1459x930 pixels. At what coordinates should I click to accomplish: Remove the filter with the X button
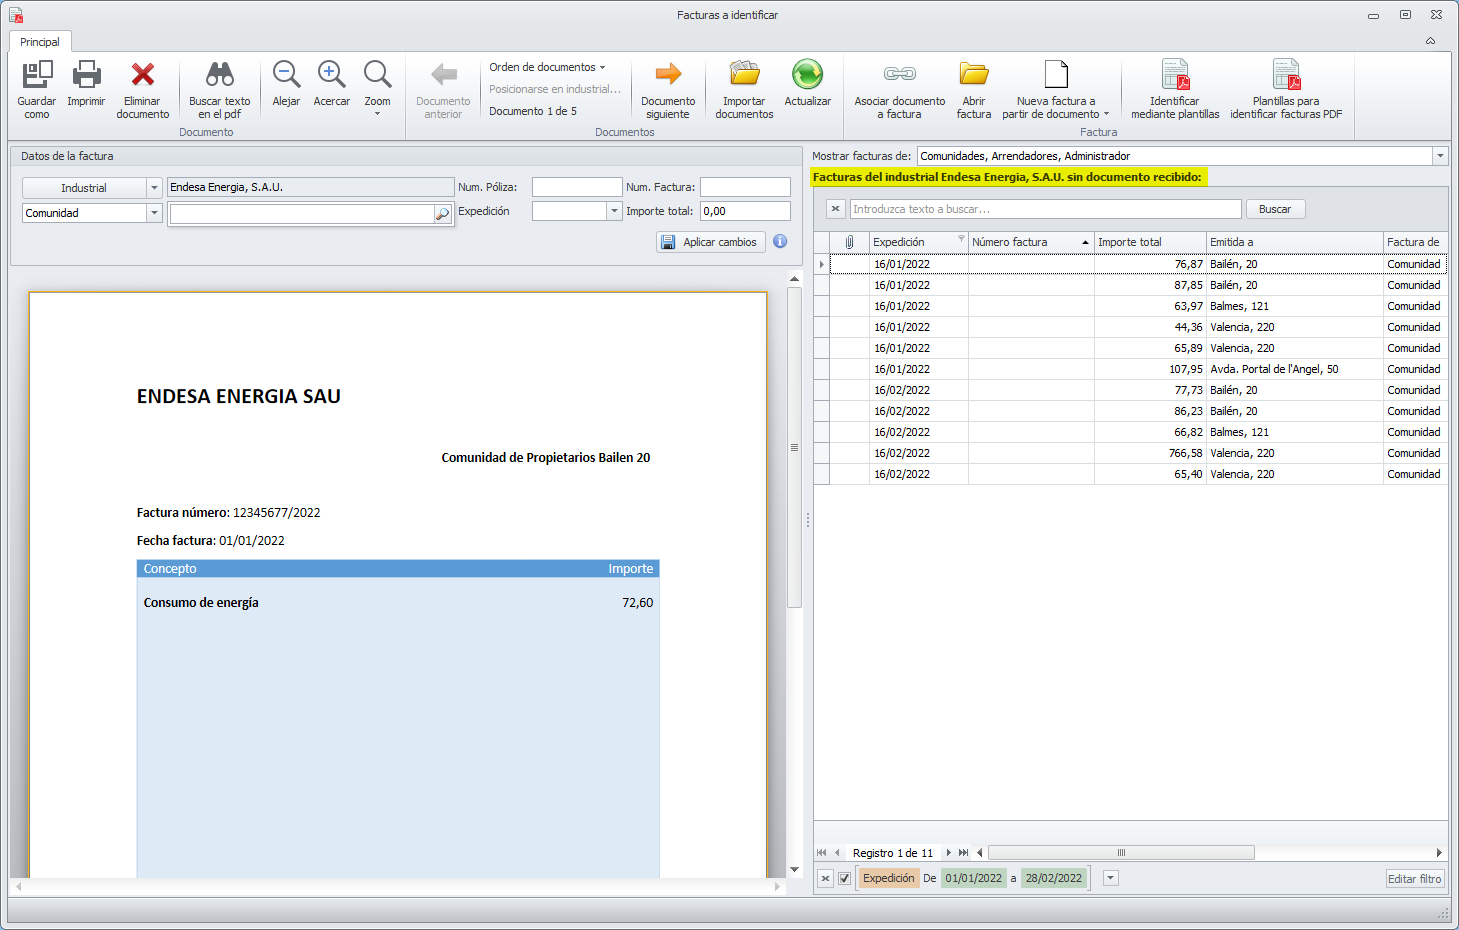click(x=825, y=879)
